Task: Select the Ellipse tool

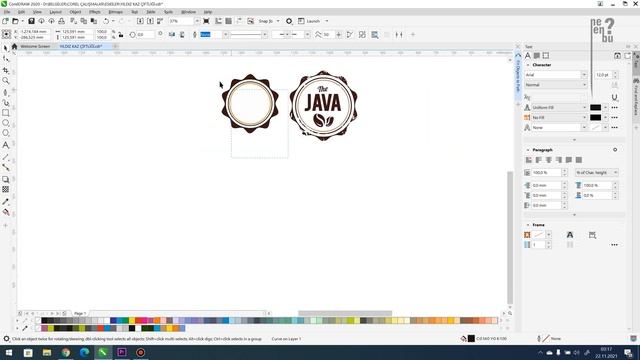Action: tap(6, 123)
